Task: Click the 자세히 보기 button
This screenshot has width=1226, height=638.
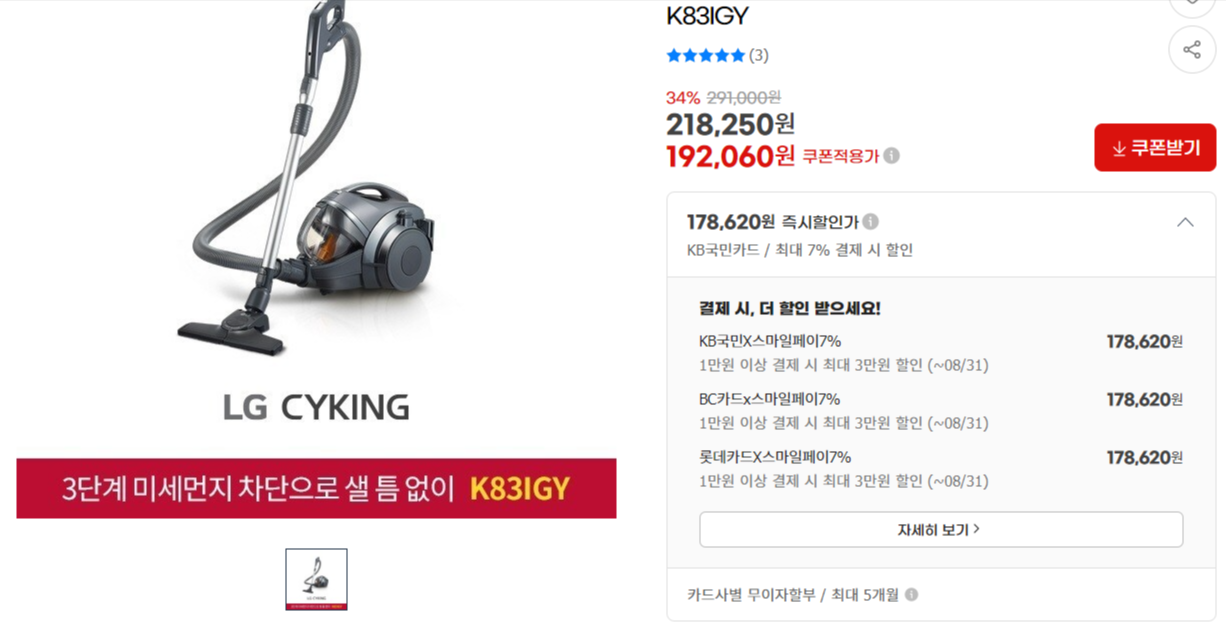Action: (941, 529)
